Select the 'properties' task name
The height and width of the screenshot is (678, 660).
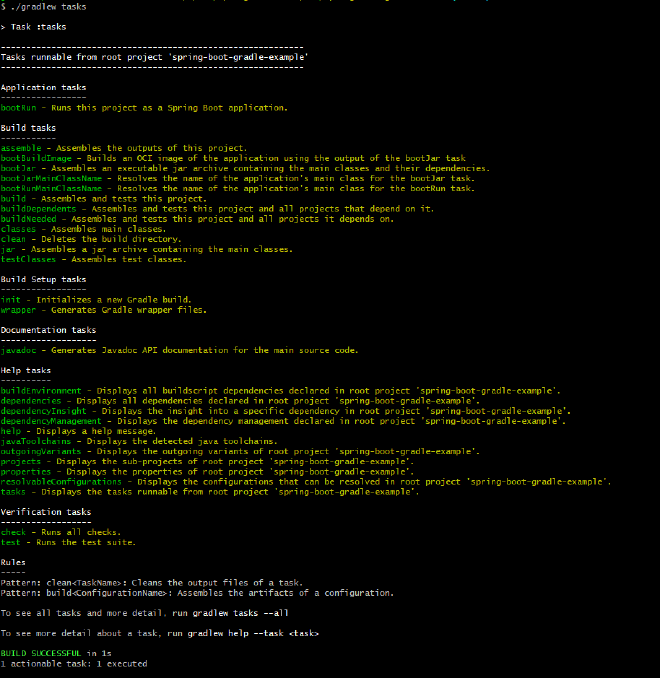click(x=26, y=472)
